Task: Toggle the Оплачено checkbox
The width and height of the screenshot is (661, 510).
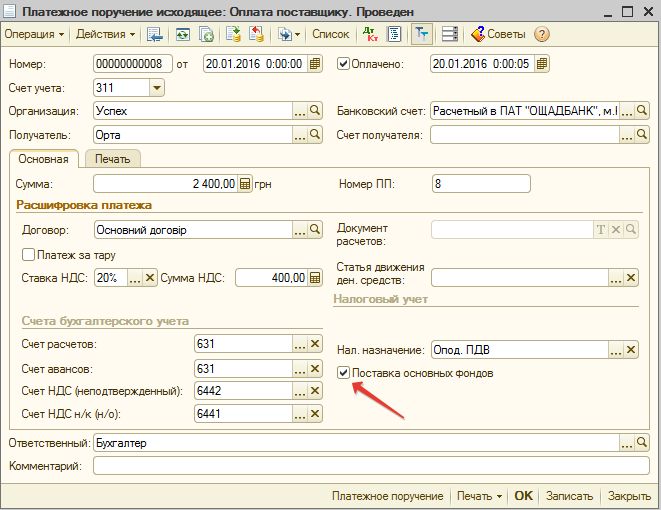Action: tap(344, 64)
